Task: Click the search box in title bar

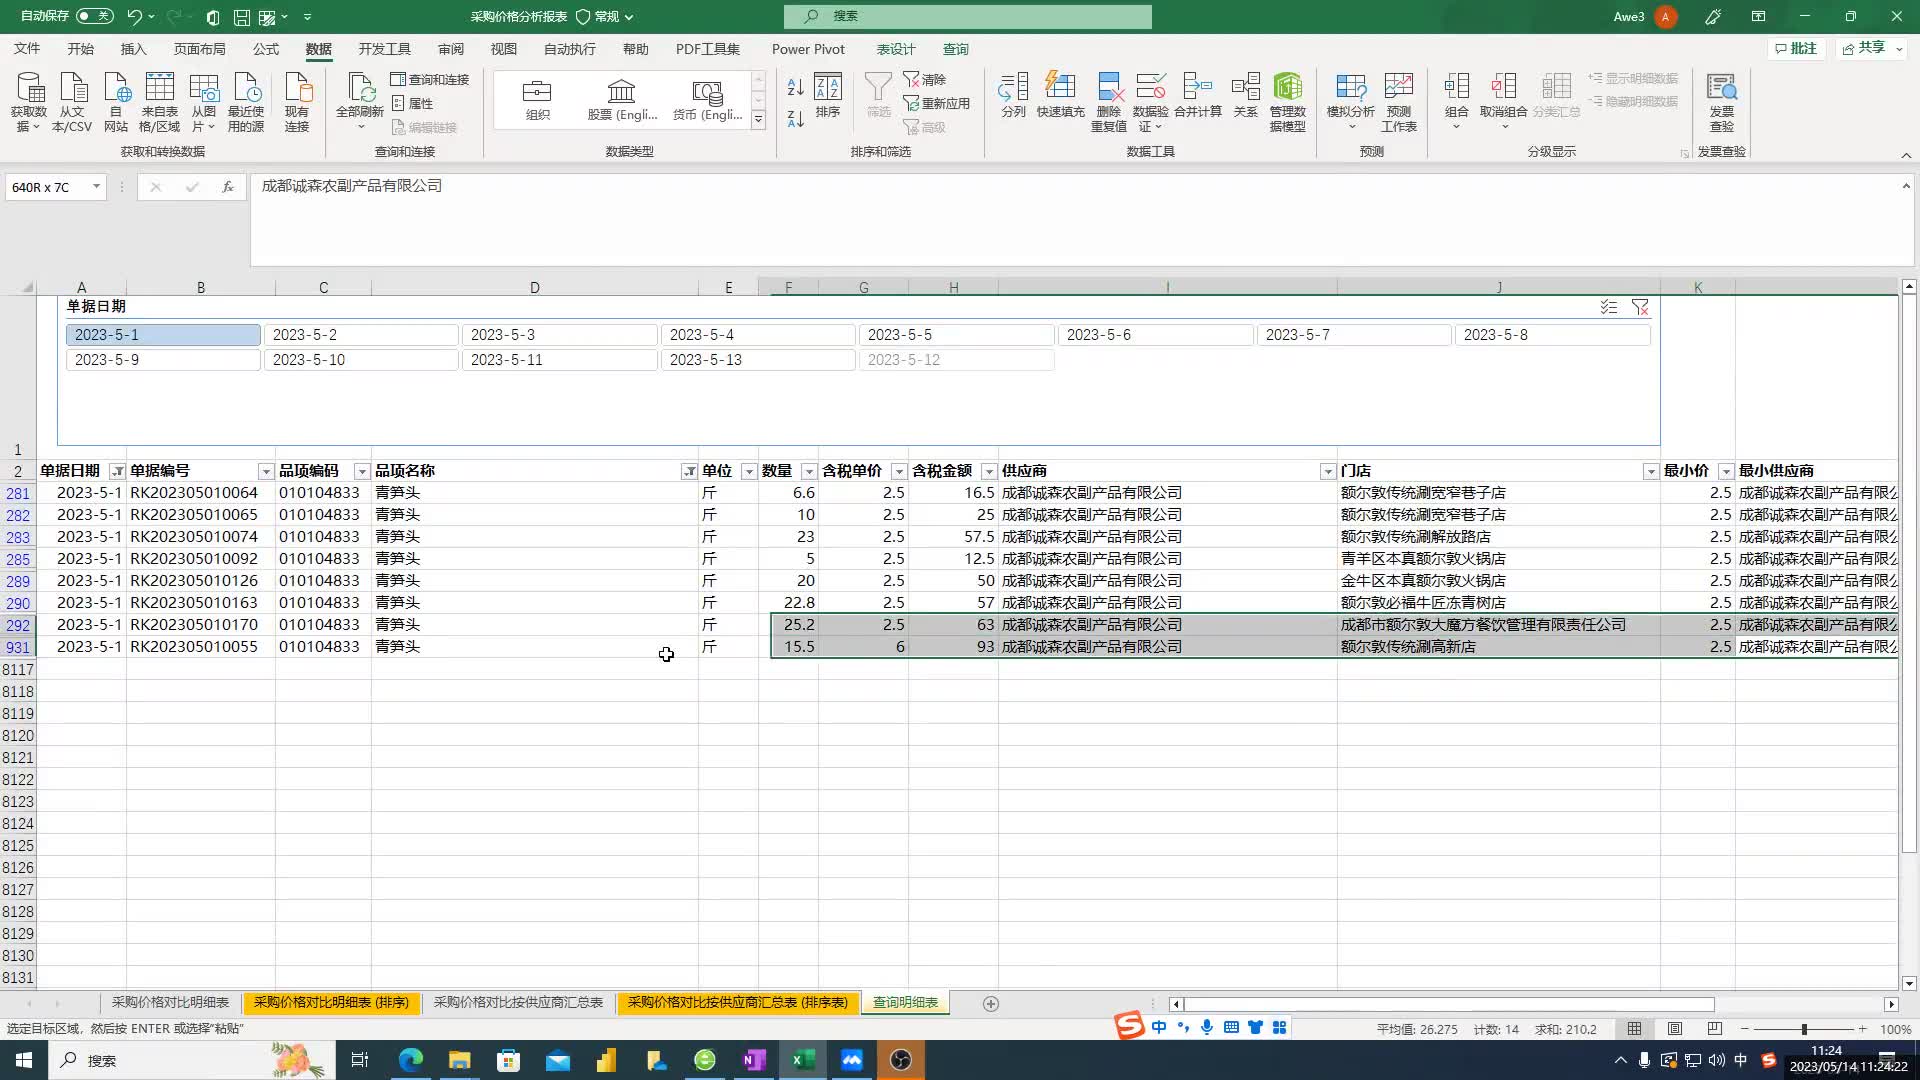Action: click(967, 16)
